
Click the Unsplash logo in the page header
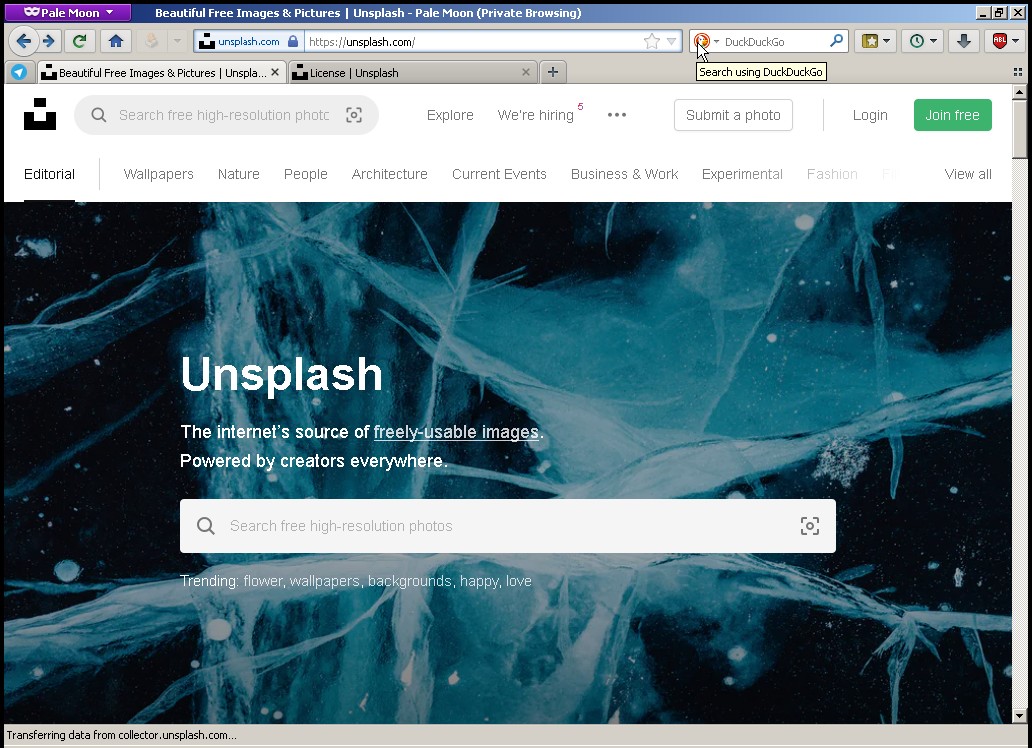tap(39, 115)
